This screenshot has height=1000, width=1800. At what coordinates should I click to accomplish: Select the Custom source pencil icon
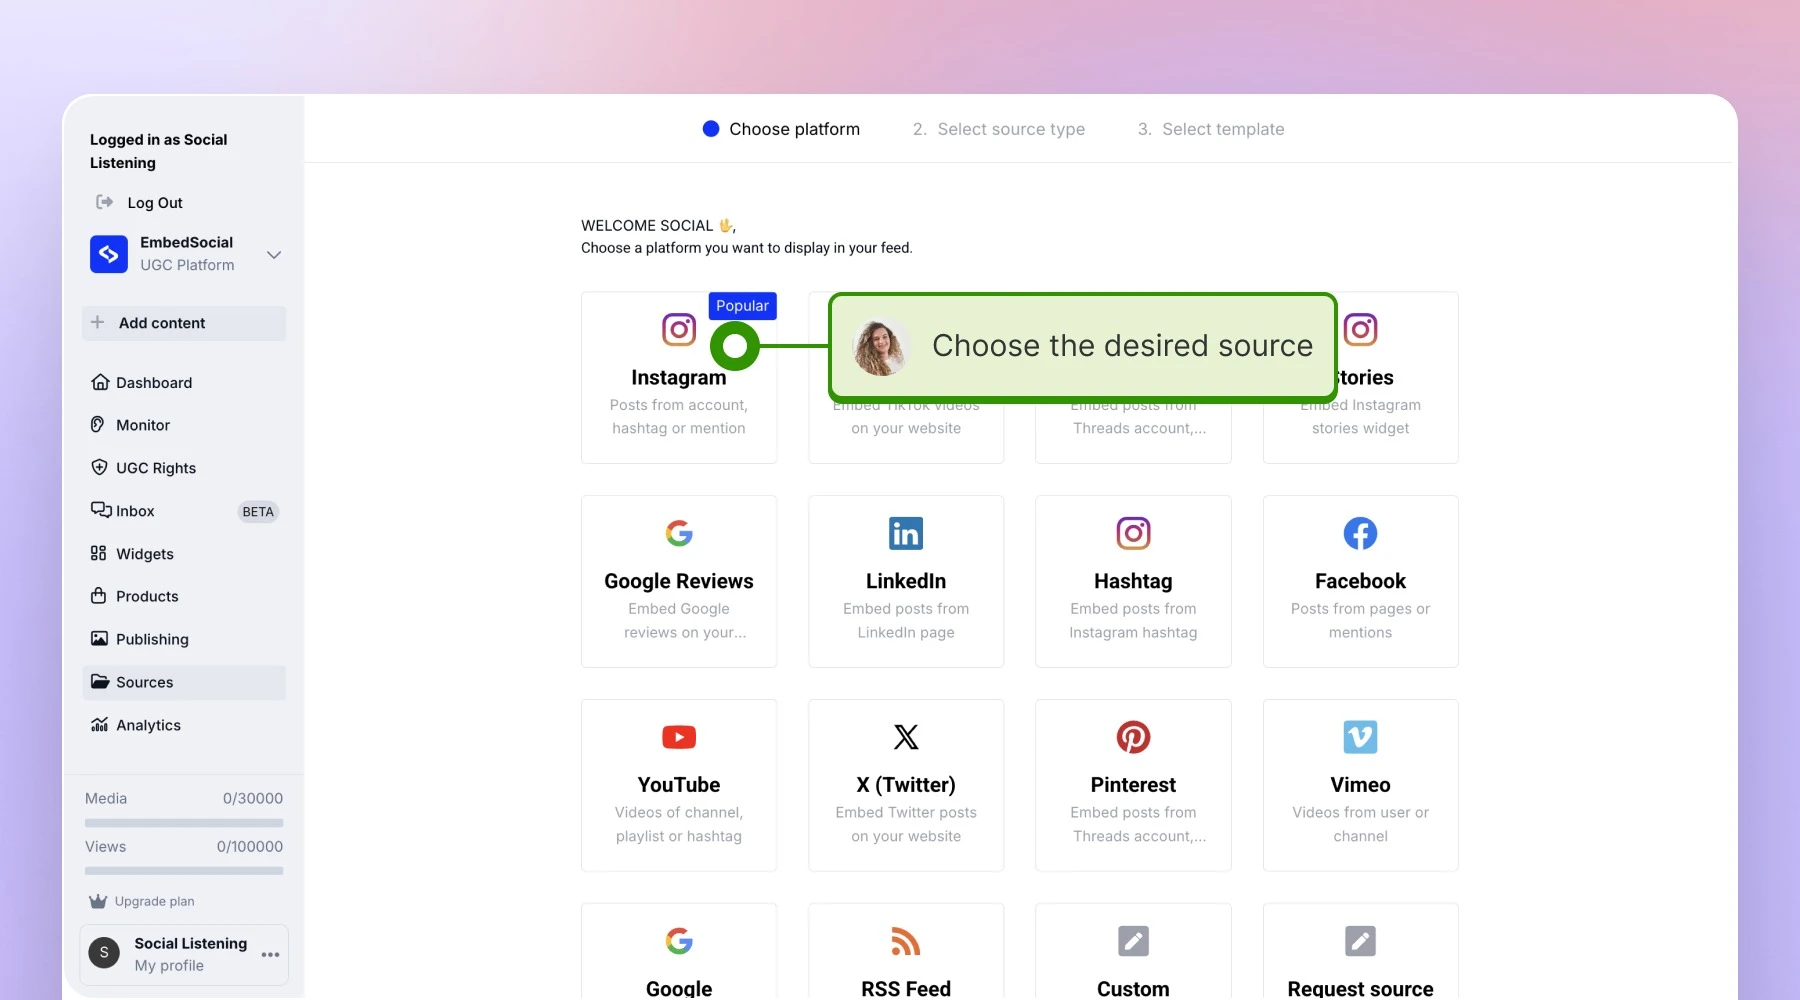pyautogui.click(x=1133, y=941)
